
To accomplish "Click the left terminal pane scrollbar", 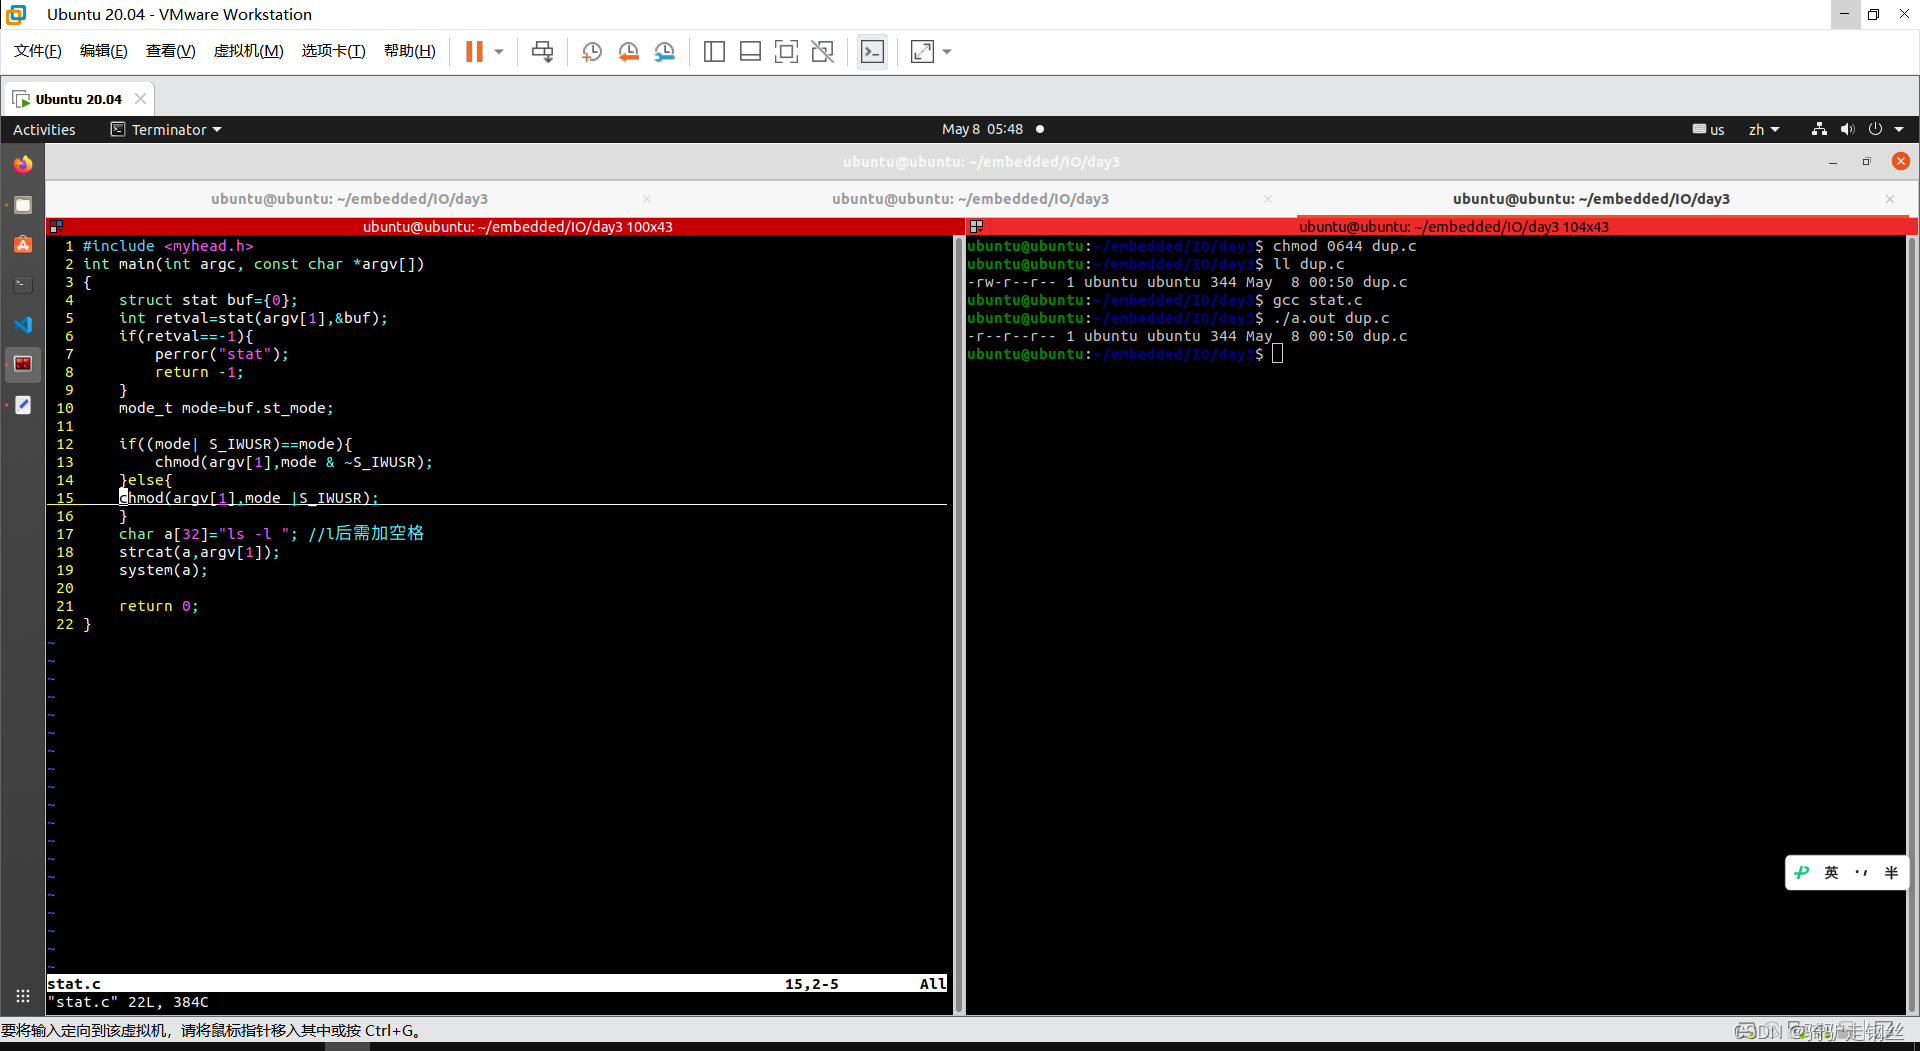I will coord(959,625).
